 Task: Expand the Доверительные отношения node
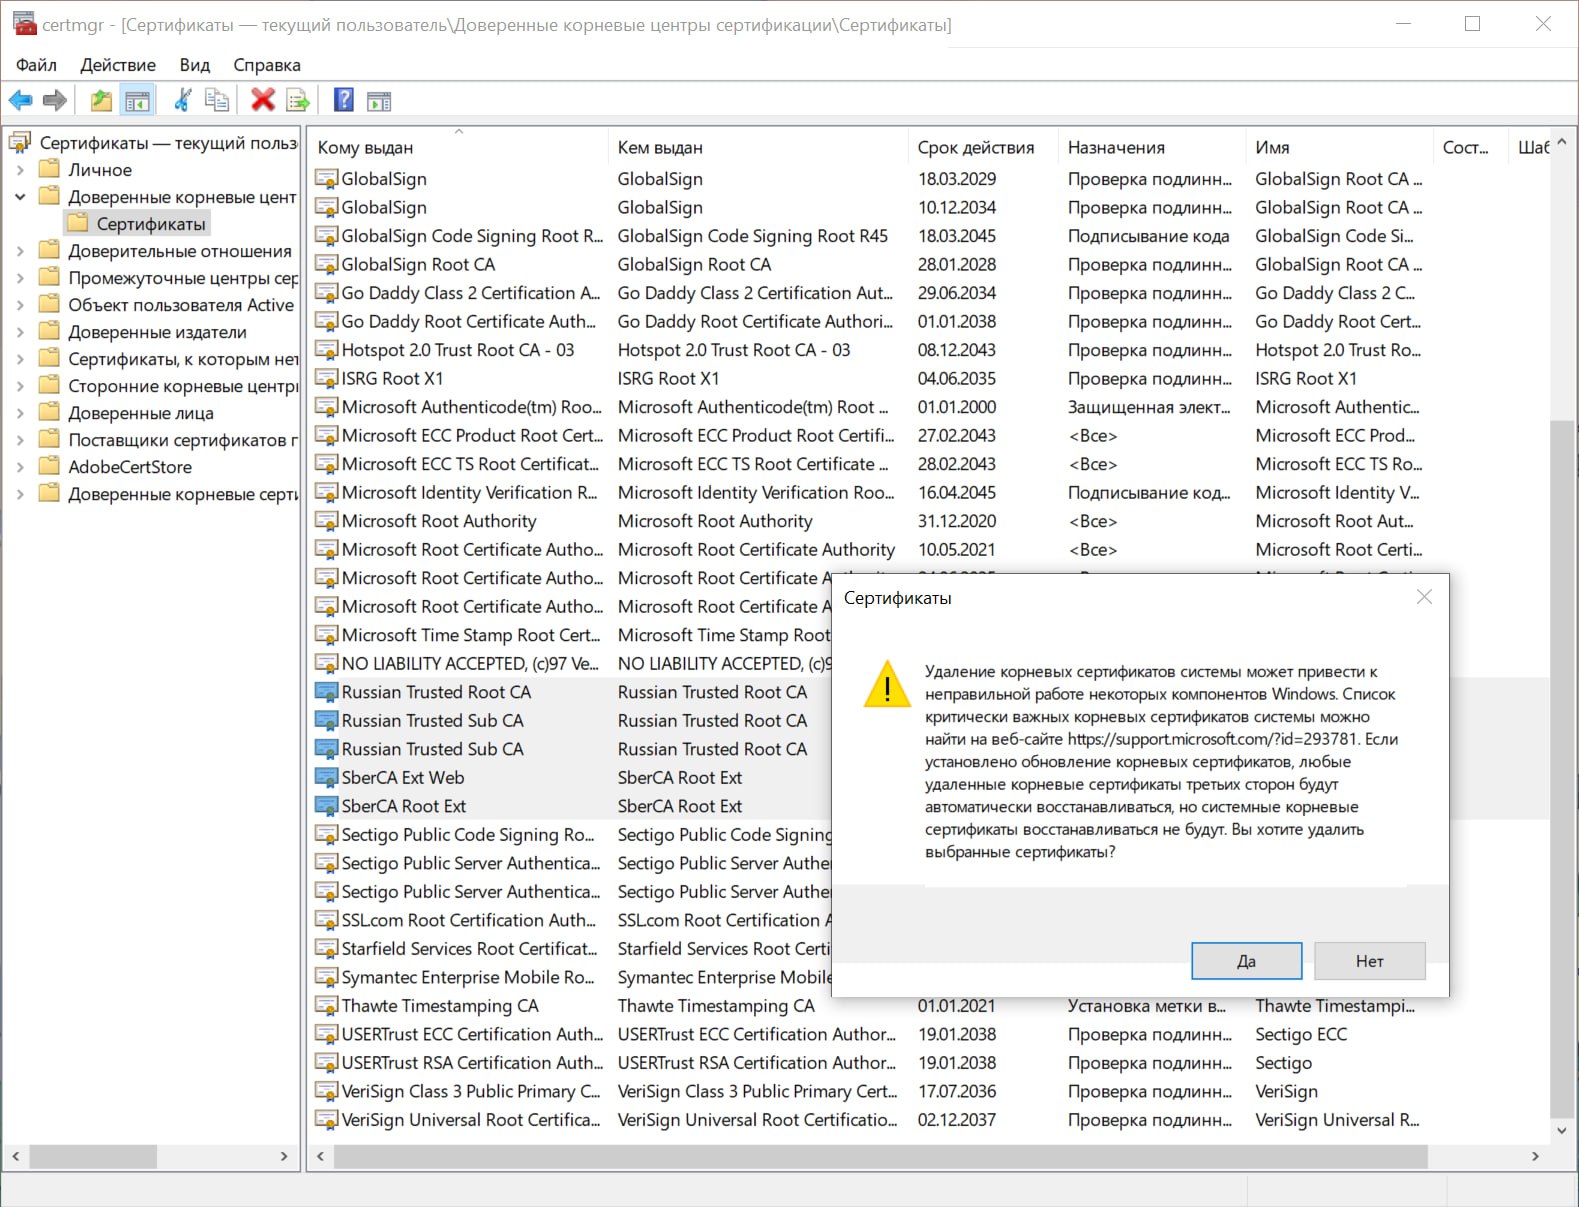20,251
